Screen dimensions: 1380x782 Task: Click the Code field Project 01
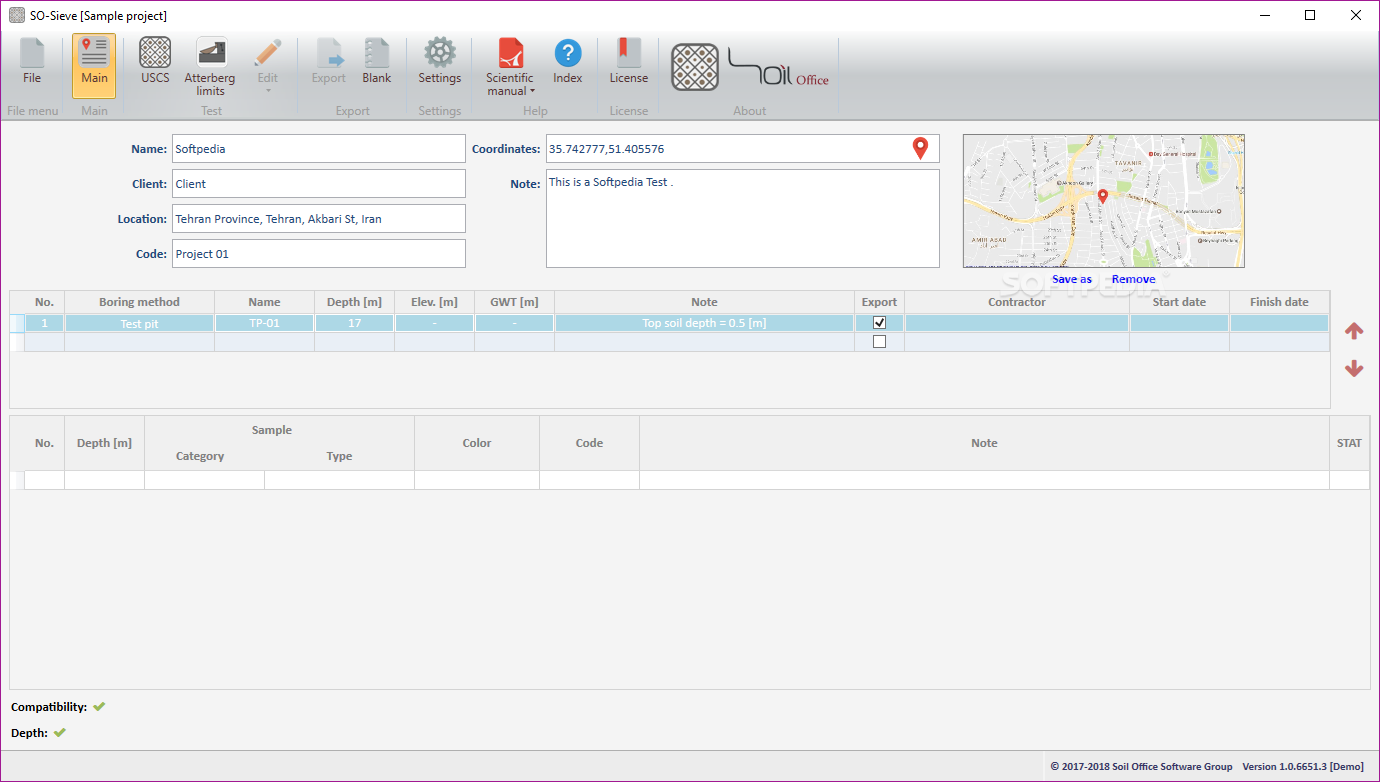[319, 254]
